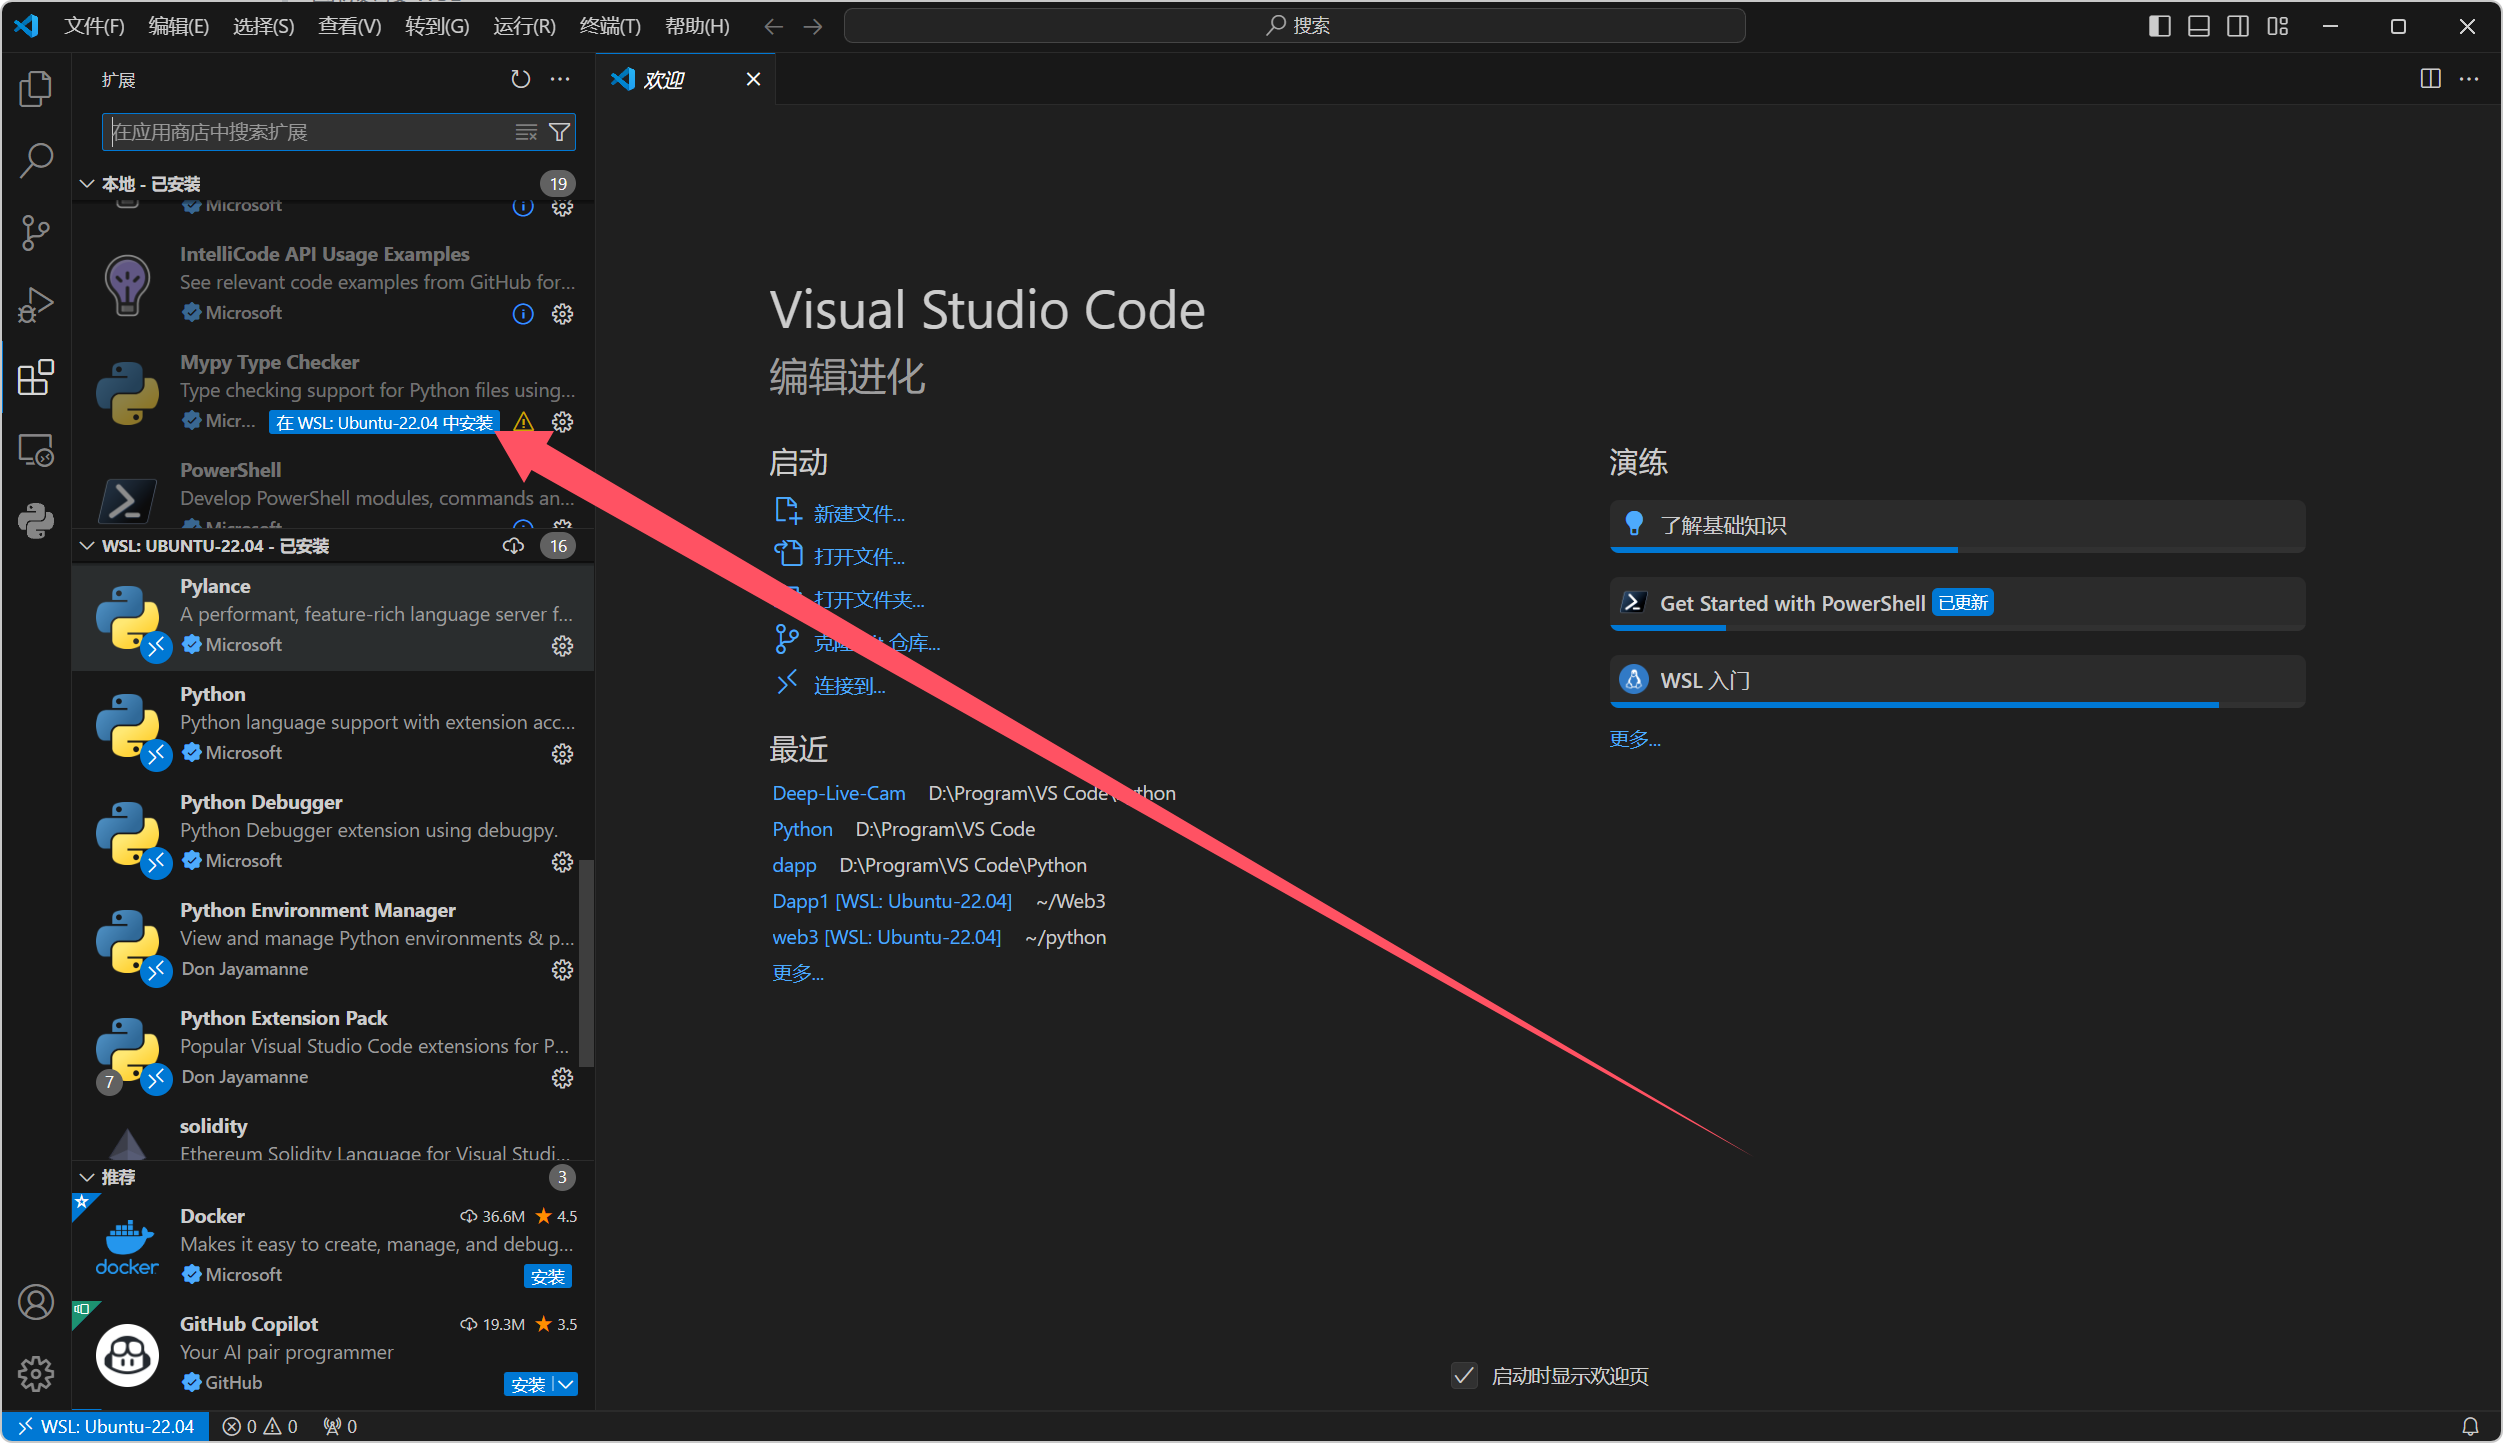Open the Manage gear at activity bar bottom
The image size is (2503, 1443).
click(36, 1374)
